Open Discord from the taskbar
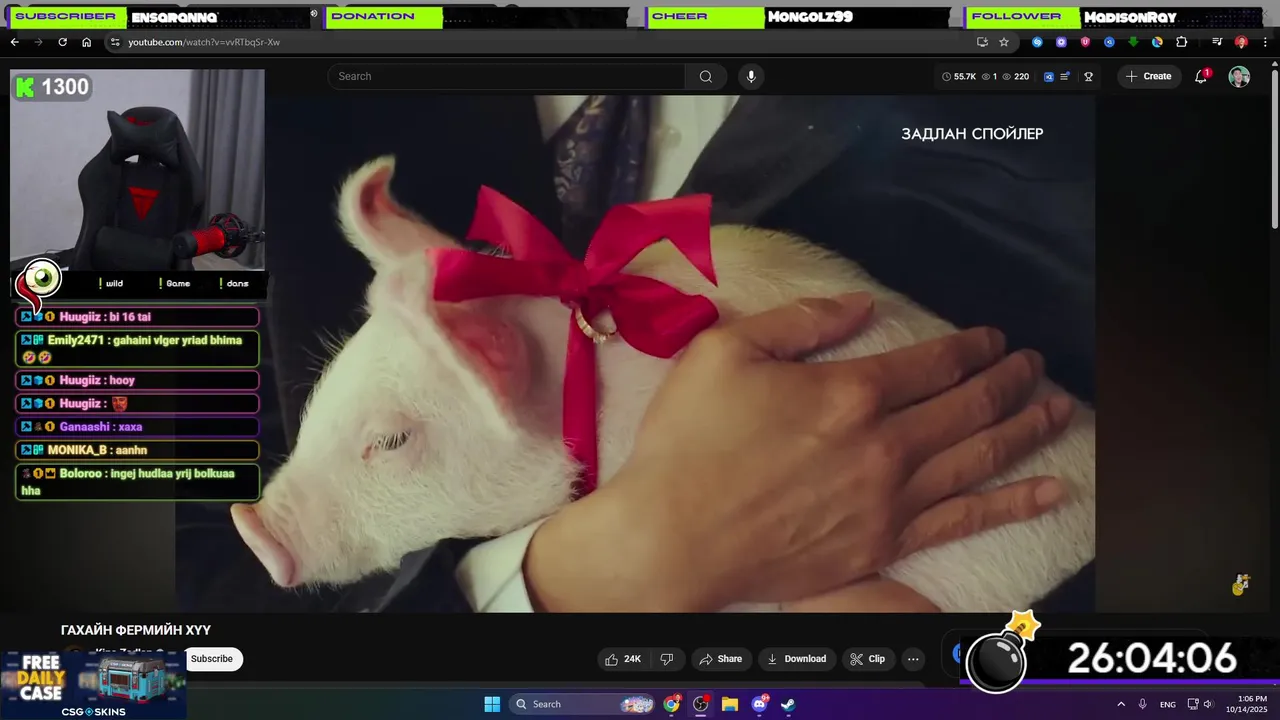This screenshot has height=720, width=1280. click(x=759, y=704)
